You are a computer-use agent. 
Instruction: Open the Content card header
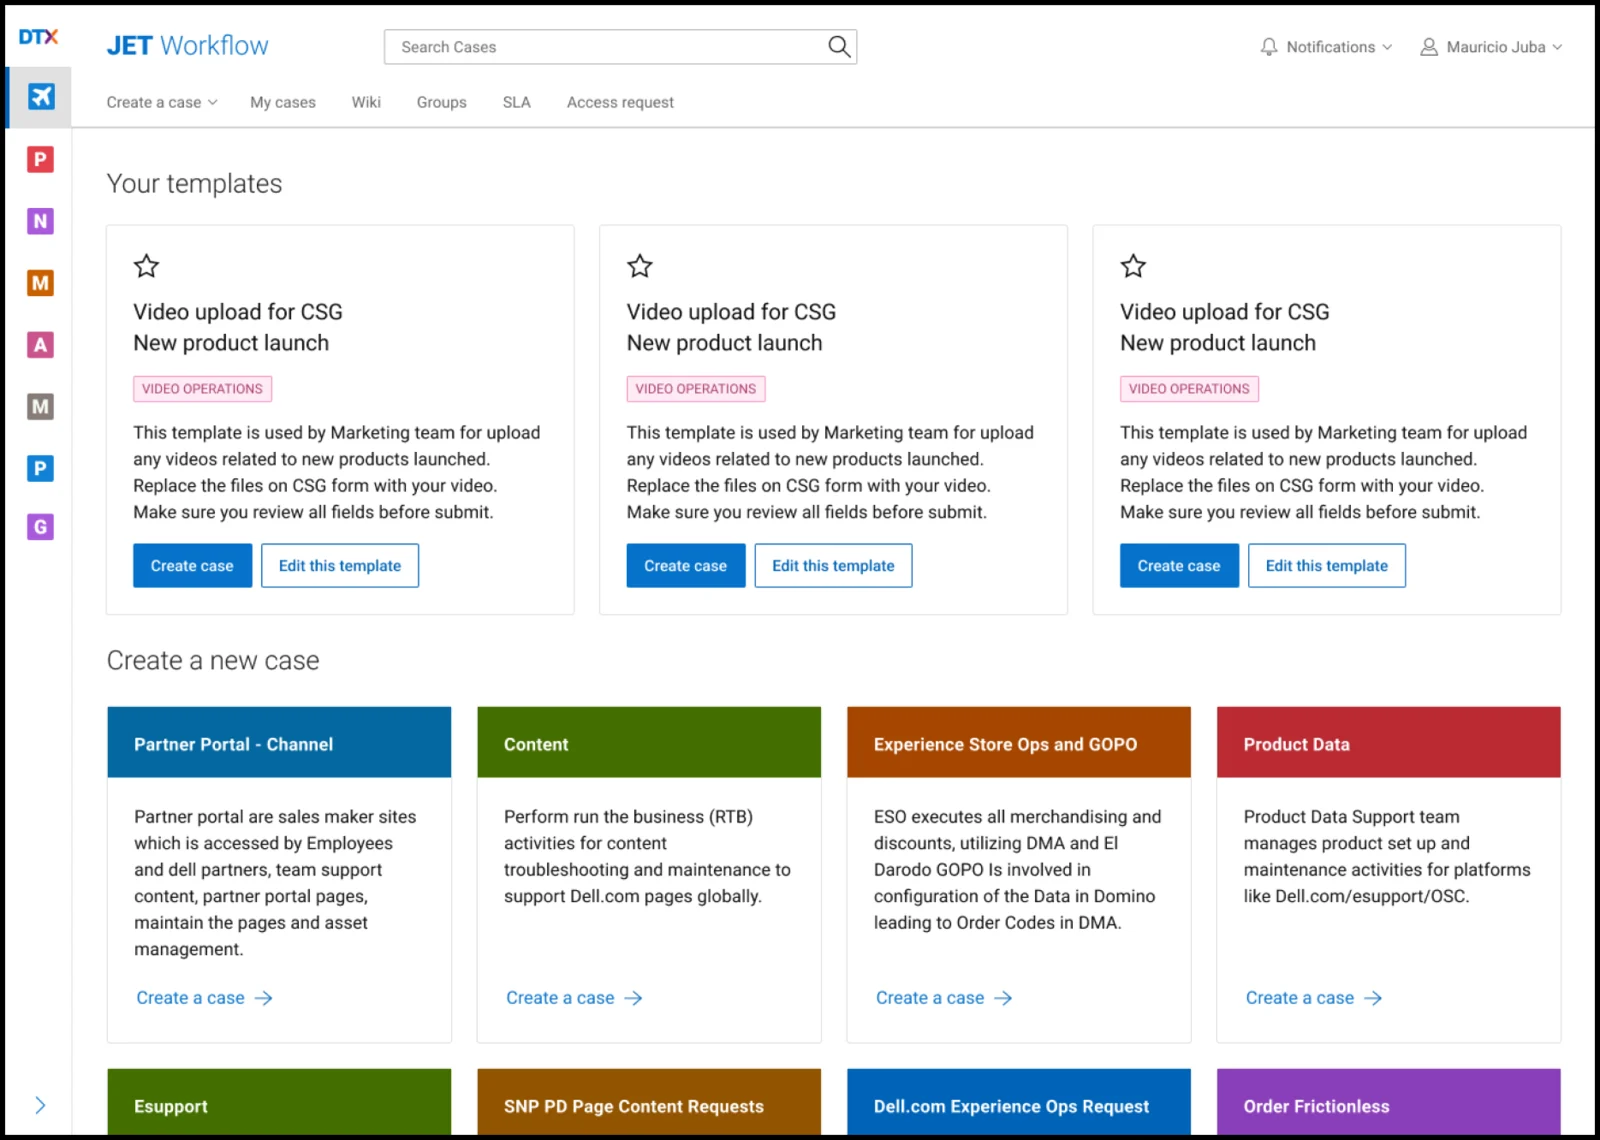[649, 743]
